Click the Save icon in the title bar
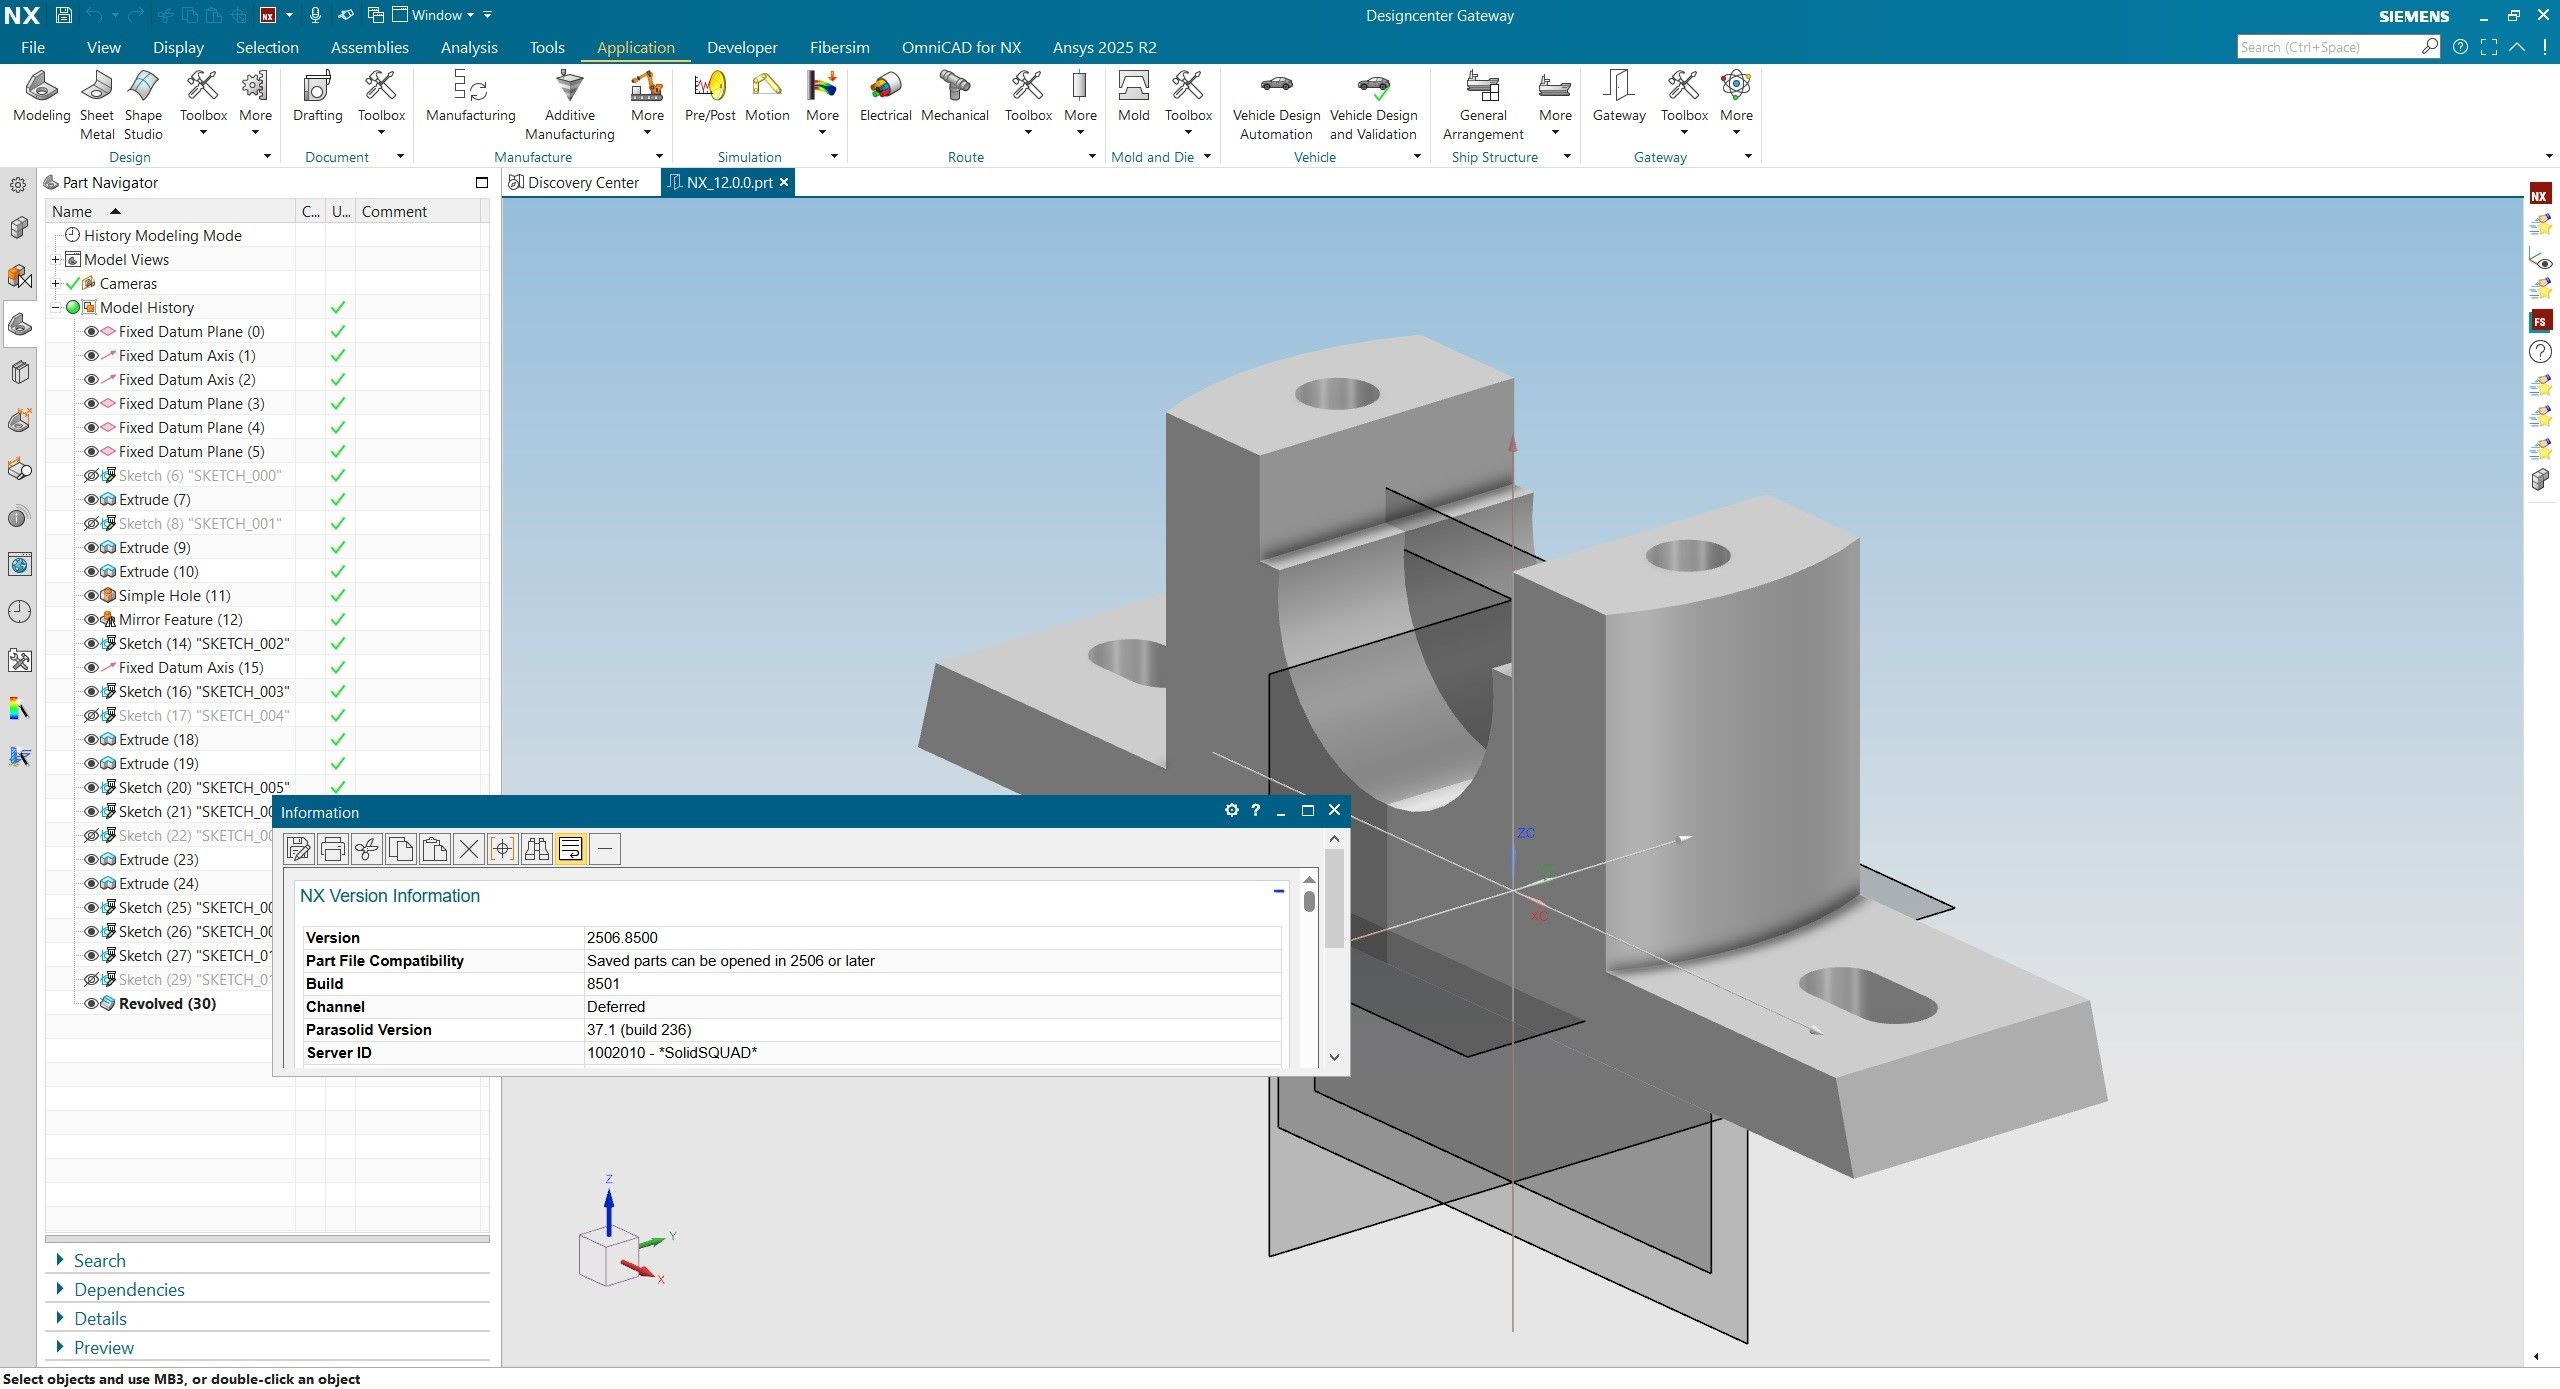 point(63,15)
